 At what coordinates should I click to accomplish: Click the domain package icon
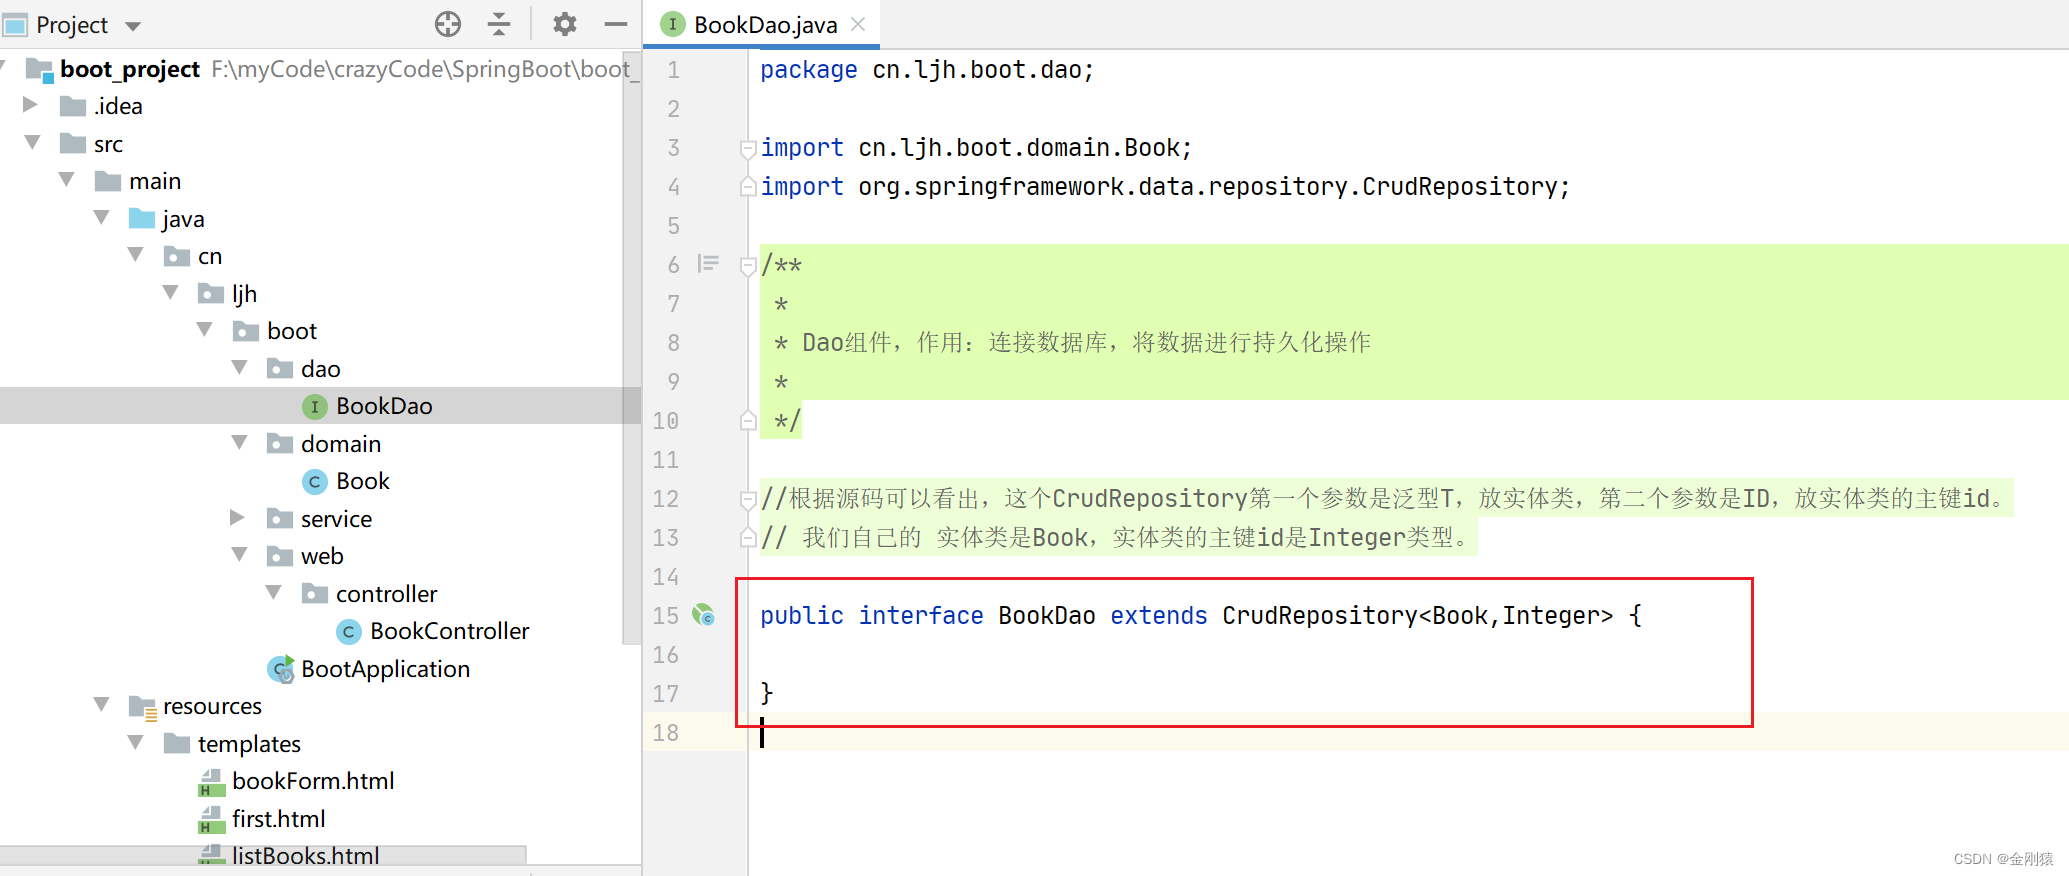point(280,443)
